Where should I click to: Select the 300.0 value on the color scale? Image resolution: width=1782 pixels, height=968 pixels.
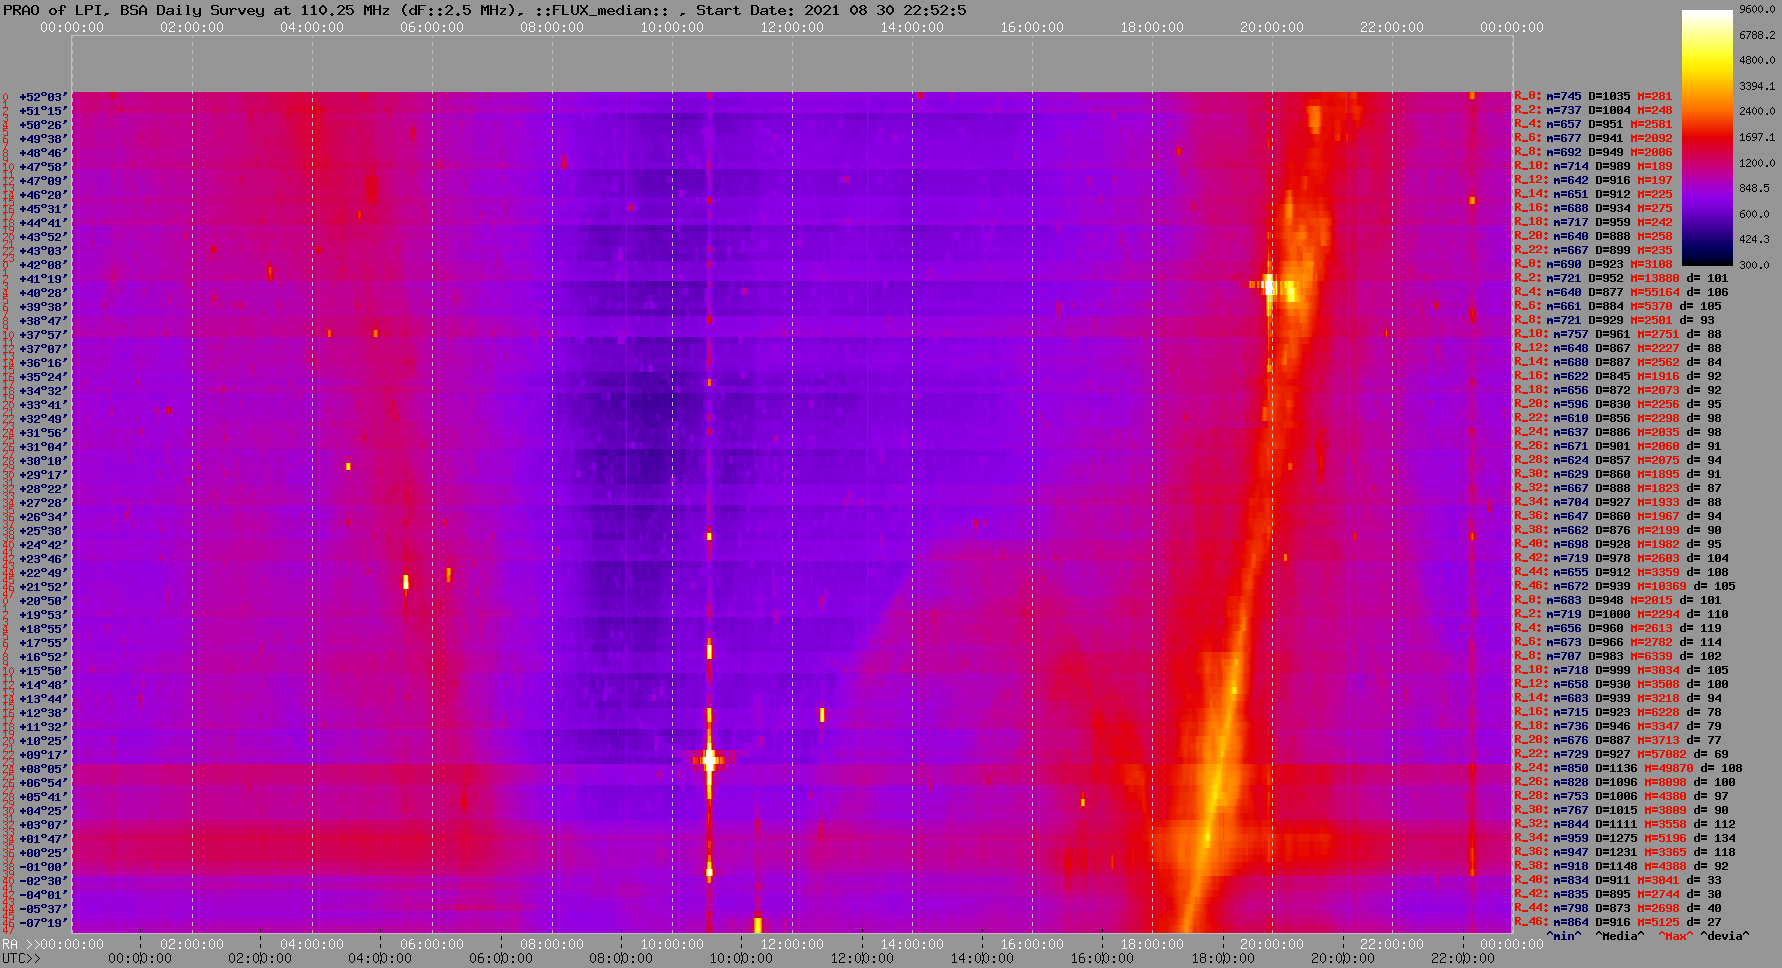click(1753, 265)
